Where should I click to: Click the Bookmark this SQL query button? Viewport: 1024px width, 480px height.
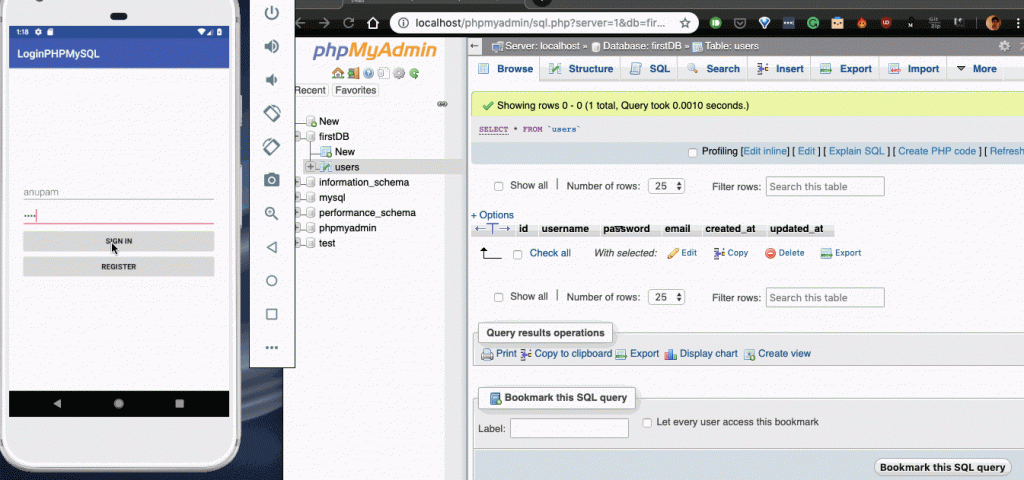pyautogui.click(x=942, y=468)
